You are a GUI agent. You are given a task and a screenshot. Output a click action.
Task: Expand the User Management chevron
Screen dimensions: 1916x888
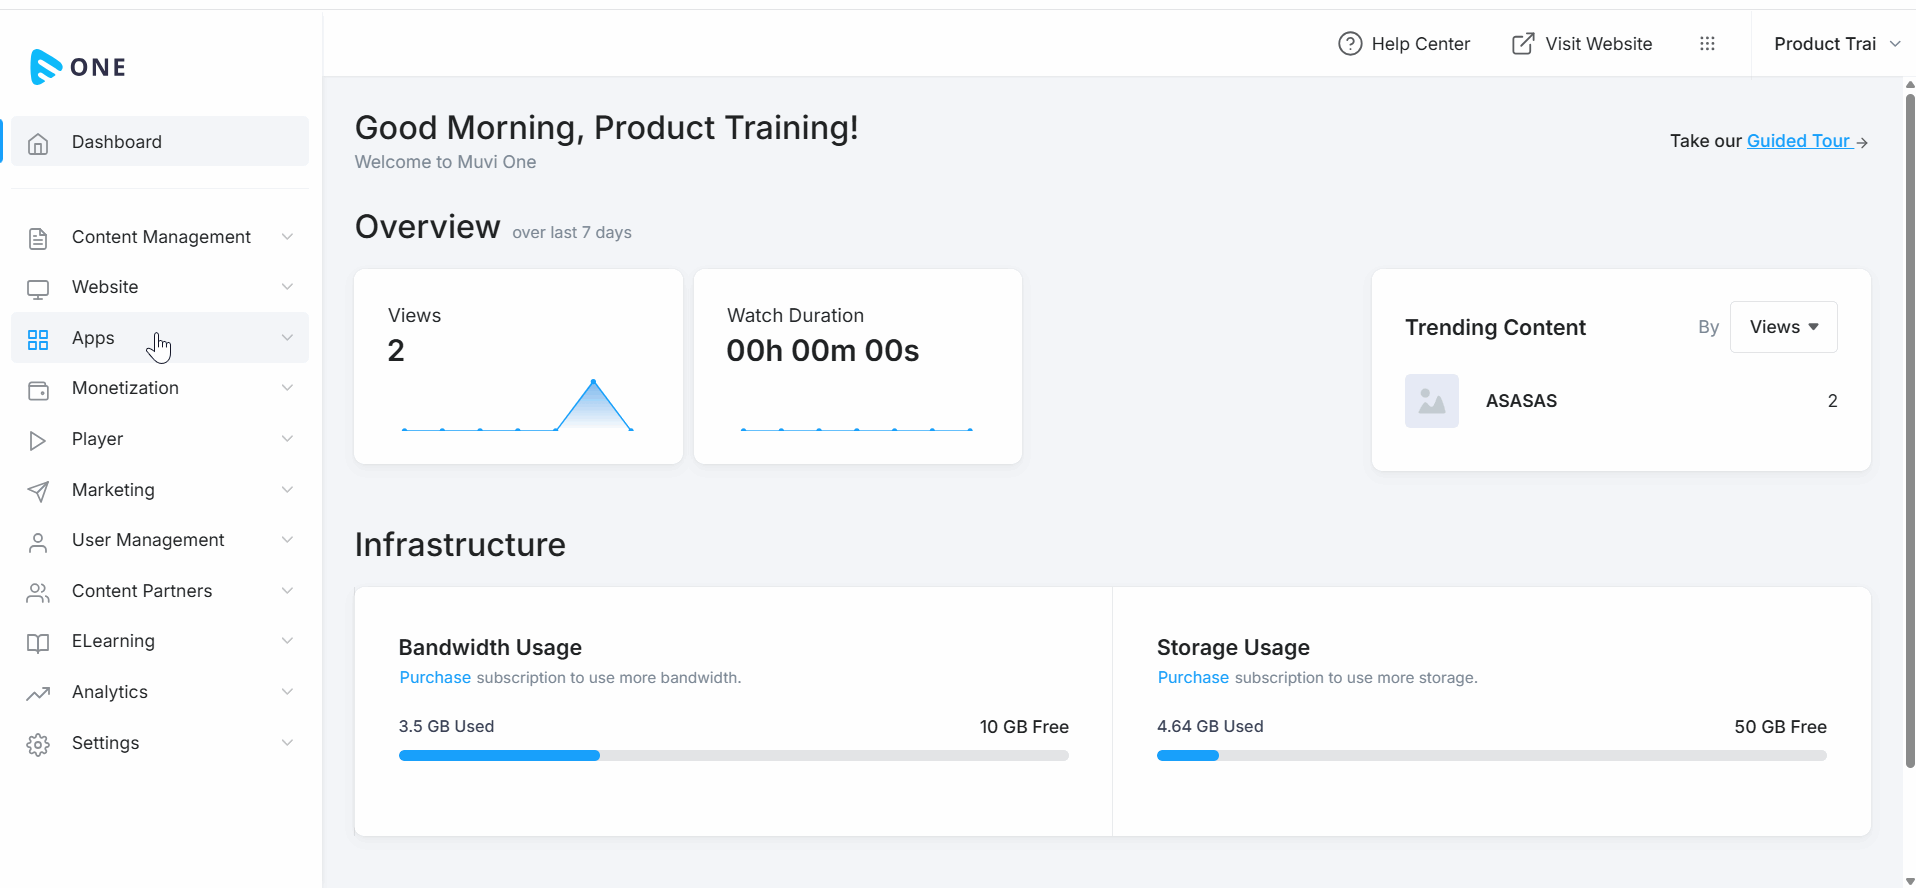pyautogui.click(x=287, y=540)
